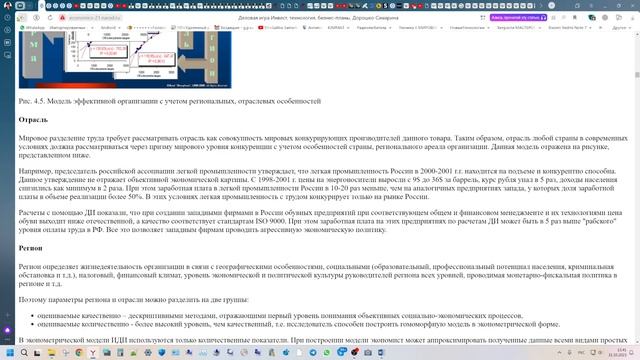Open the tab groups icon beside avatar
This screenshot has width=640, height=360.
20,6
